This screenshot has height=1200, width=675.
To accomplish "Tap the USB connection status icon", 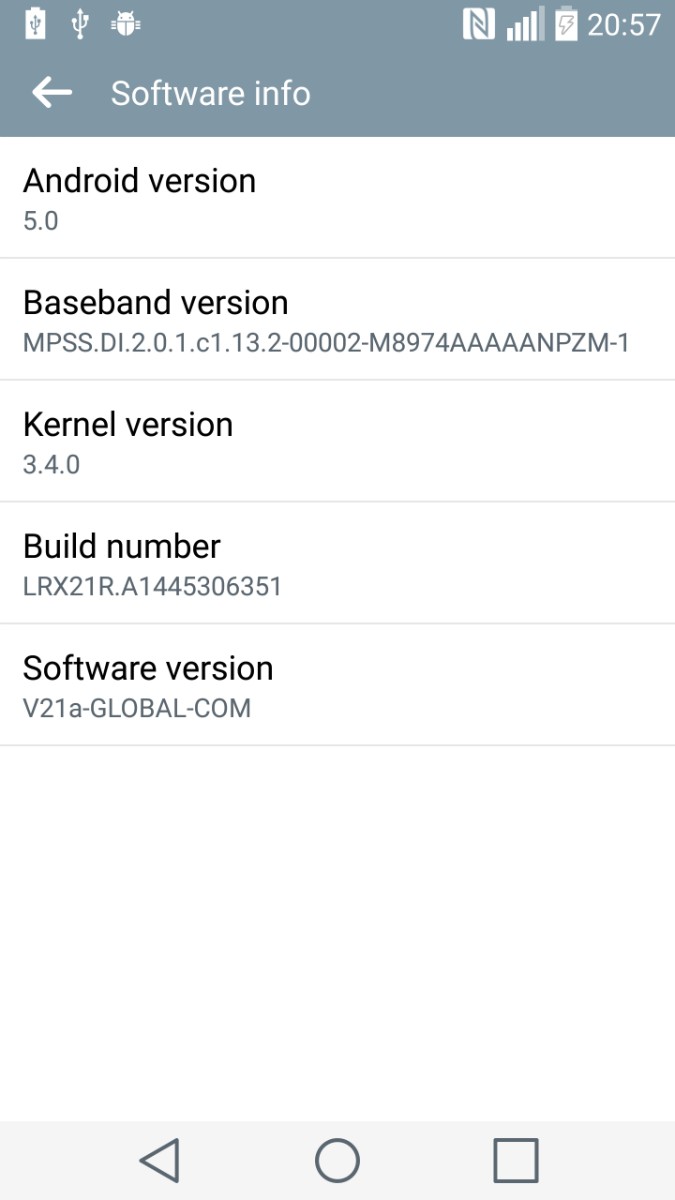I will point(81,24).
